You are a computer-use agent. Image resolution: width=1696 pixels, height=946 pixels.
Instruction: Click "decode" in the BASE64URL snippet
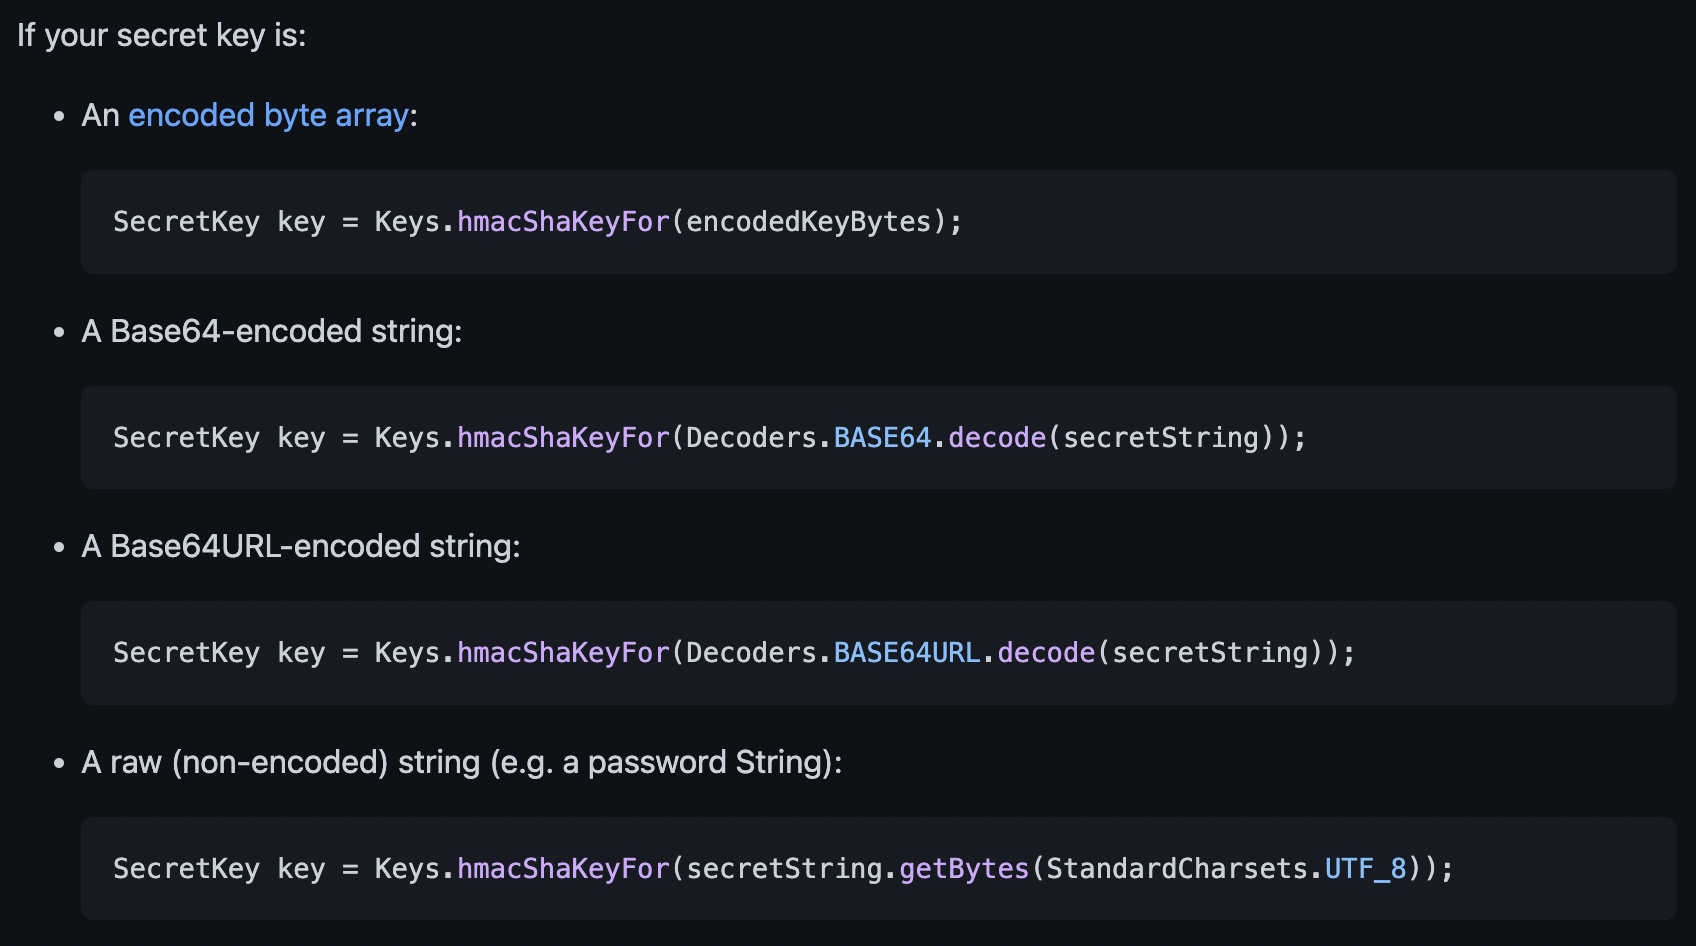tap(1046, 653)
